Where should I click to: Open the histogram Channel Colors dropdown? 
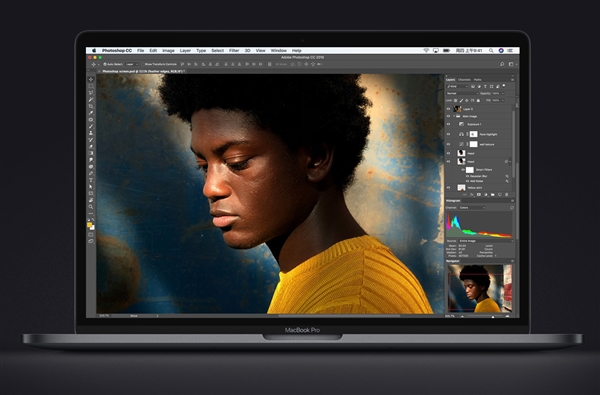point(471,207)
